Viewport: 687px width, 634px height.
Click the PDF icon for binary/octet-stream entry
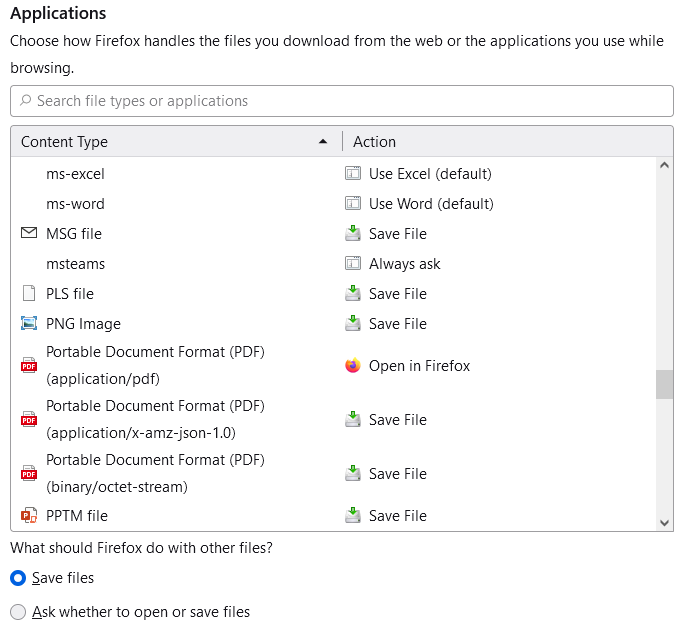[x=28, y=474]
